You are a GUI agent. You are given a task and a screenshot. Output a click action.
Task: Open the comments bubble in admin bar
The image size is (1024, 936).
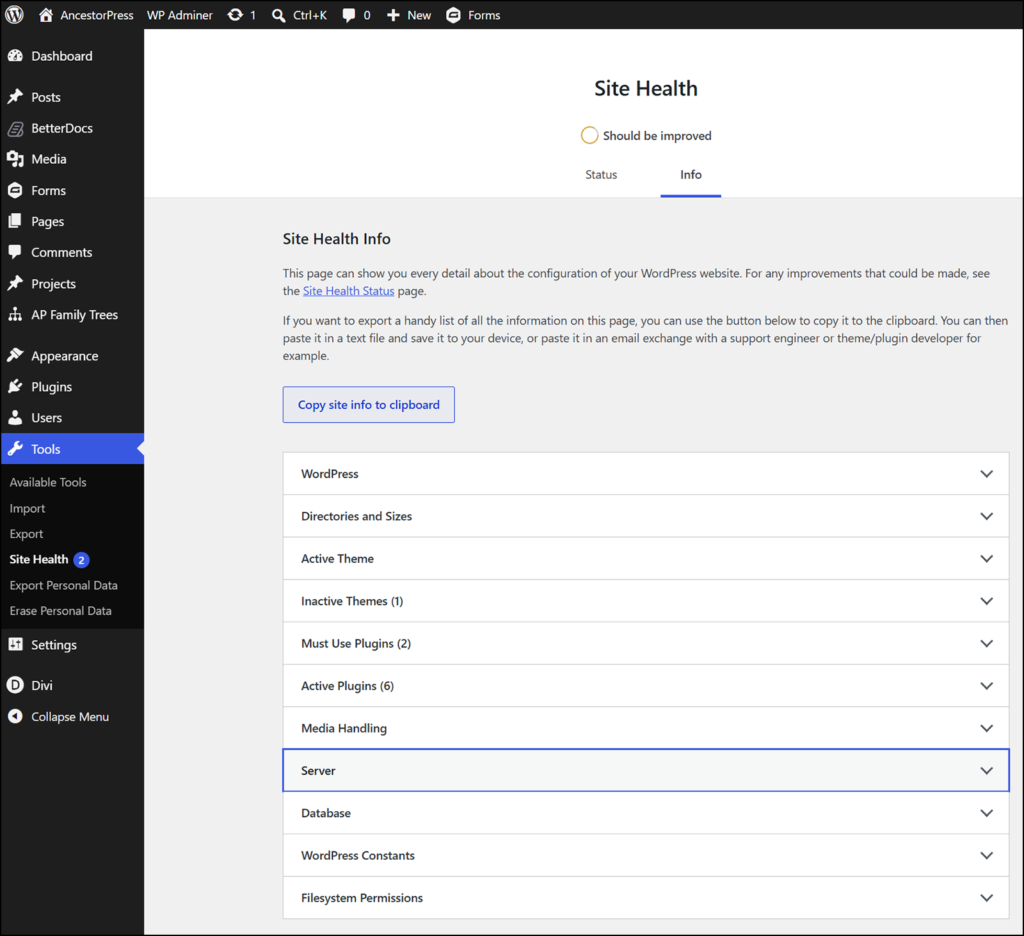(349, 15)
